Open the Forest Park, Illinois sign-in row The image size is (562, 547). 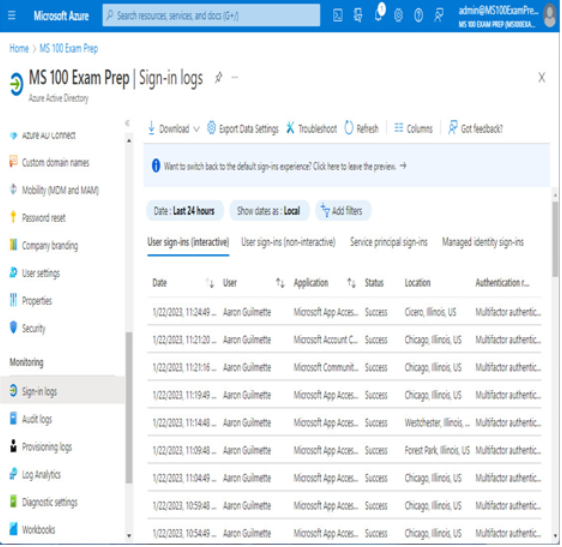point(344,451)
